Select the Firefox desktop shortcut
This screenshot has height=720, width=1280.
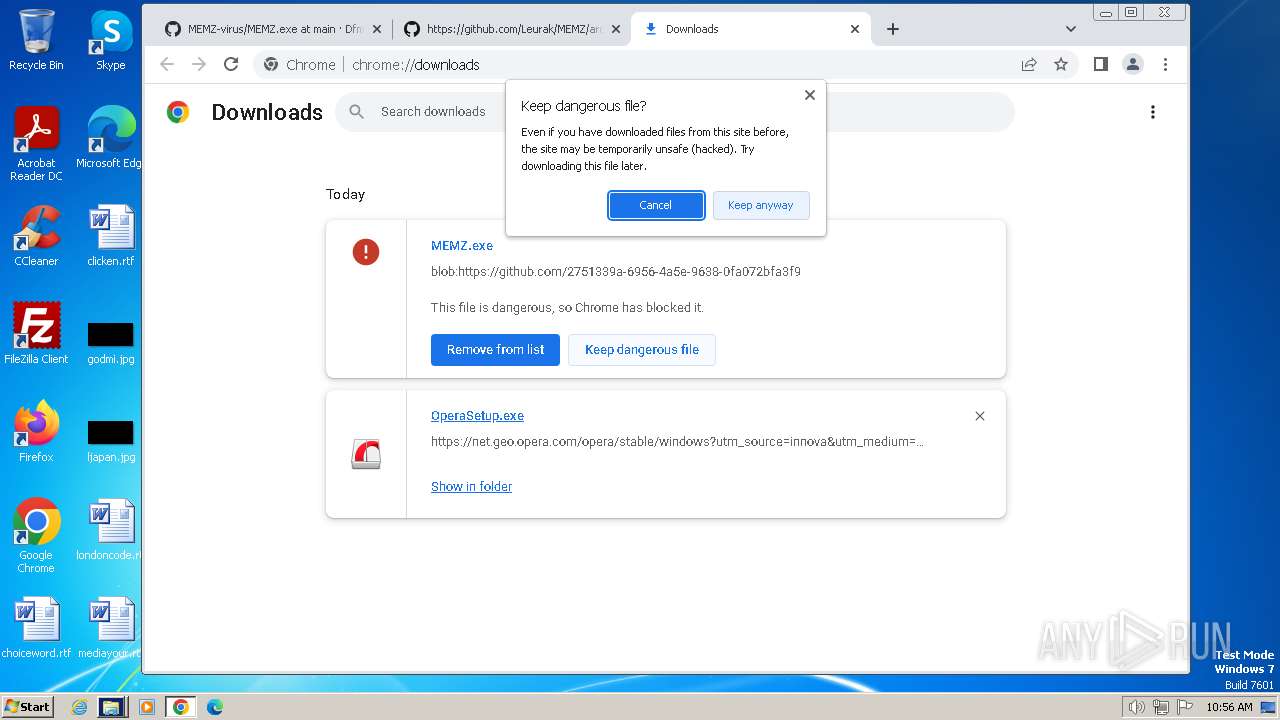click(x=36, y=432)
